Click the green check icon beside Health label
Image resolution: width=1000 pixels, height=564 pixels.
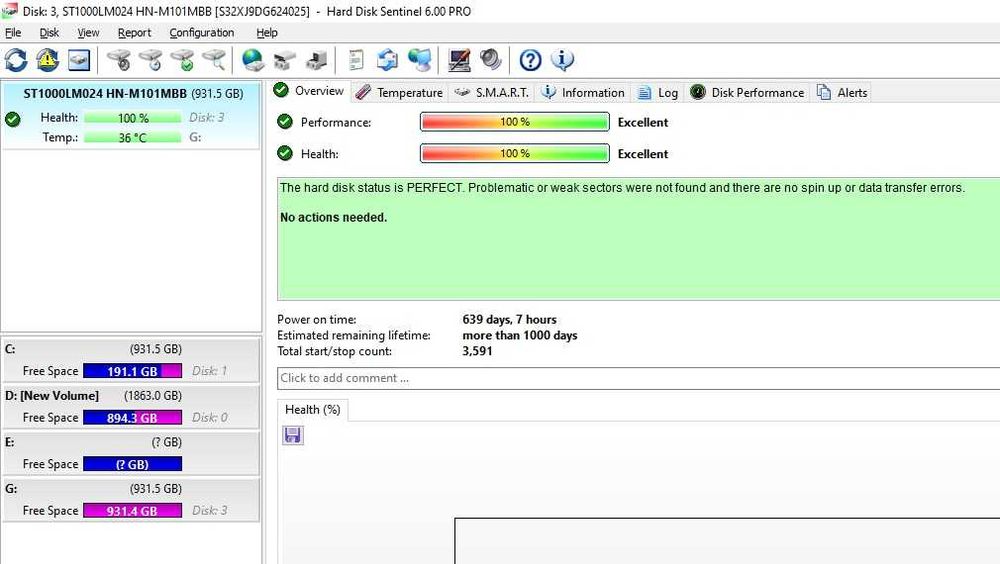285,153
